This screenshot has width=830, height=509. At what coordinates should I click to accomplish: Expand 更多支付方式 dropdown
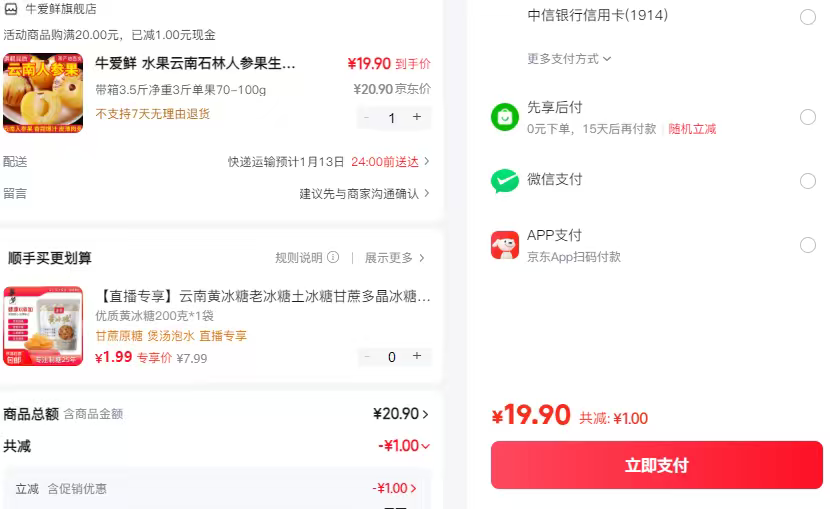click(569, 59)
